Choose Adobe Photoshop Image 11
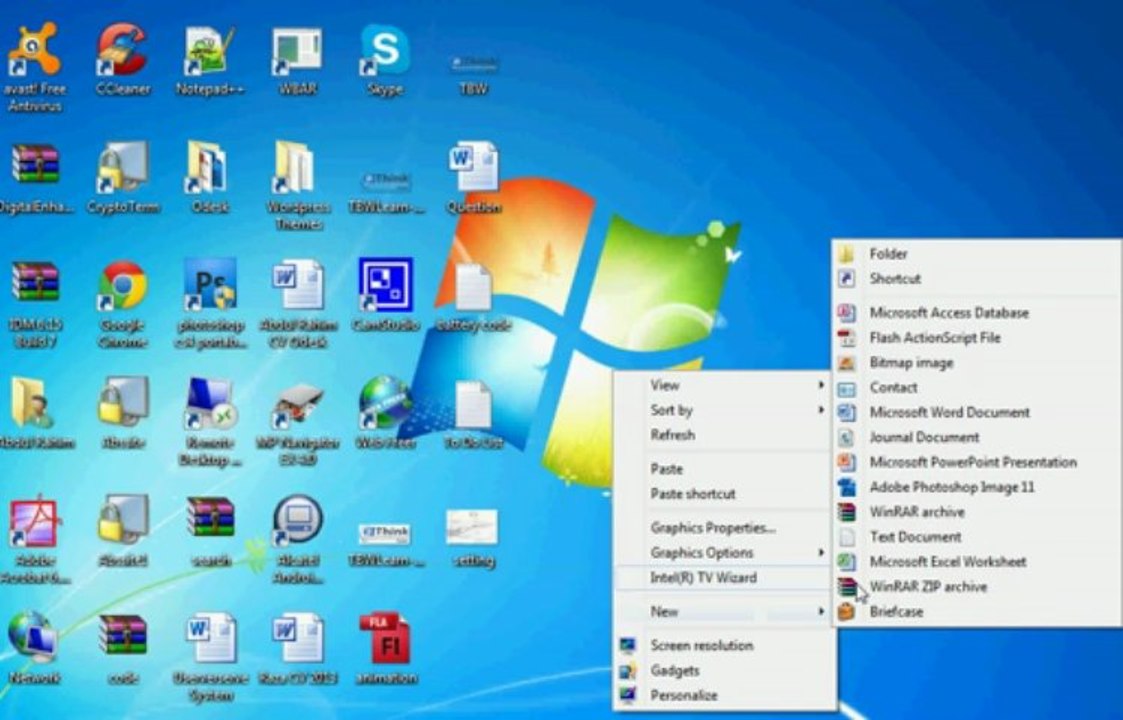Image resolution: width=1123 pixels, height=720 pixels. [x=977, y=487]
